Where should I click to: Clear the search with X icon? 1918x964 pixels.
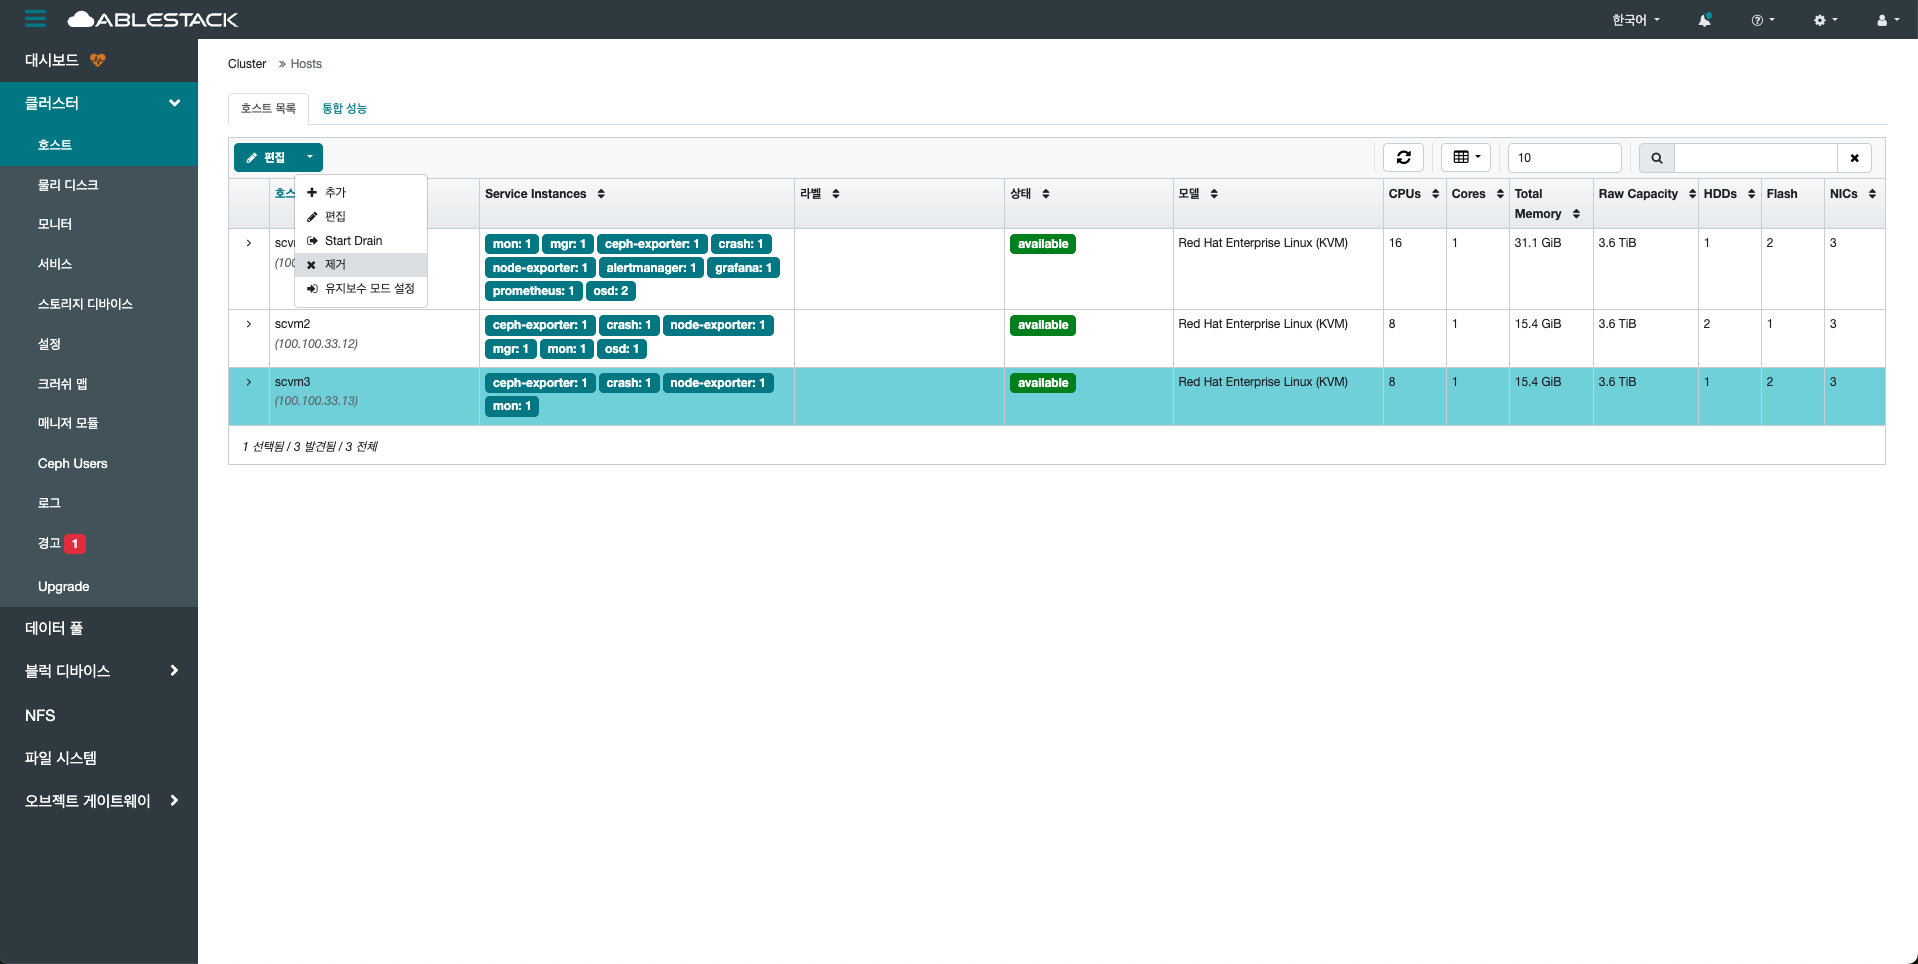tap(1854, 158)
